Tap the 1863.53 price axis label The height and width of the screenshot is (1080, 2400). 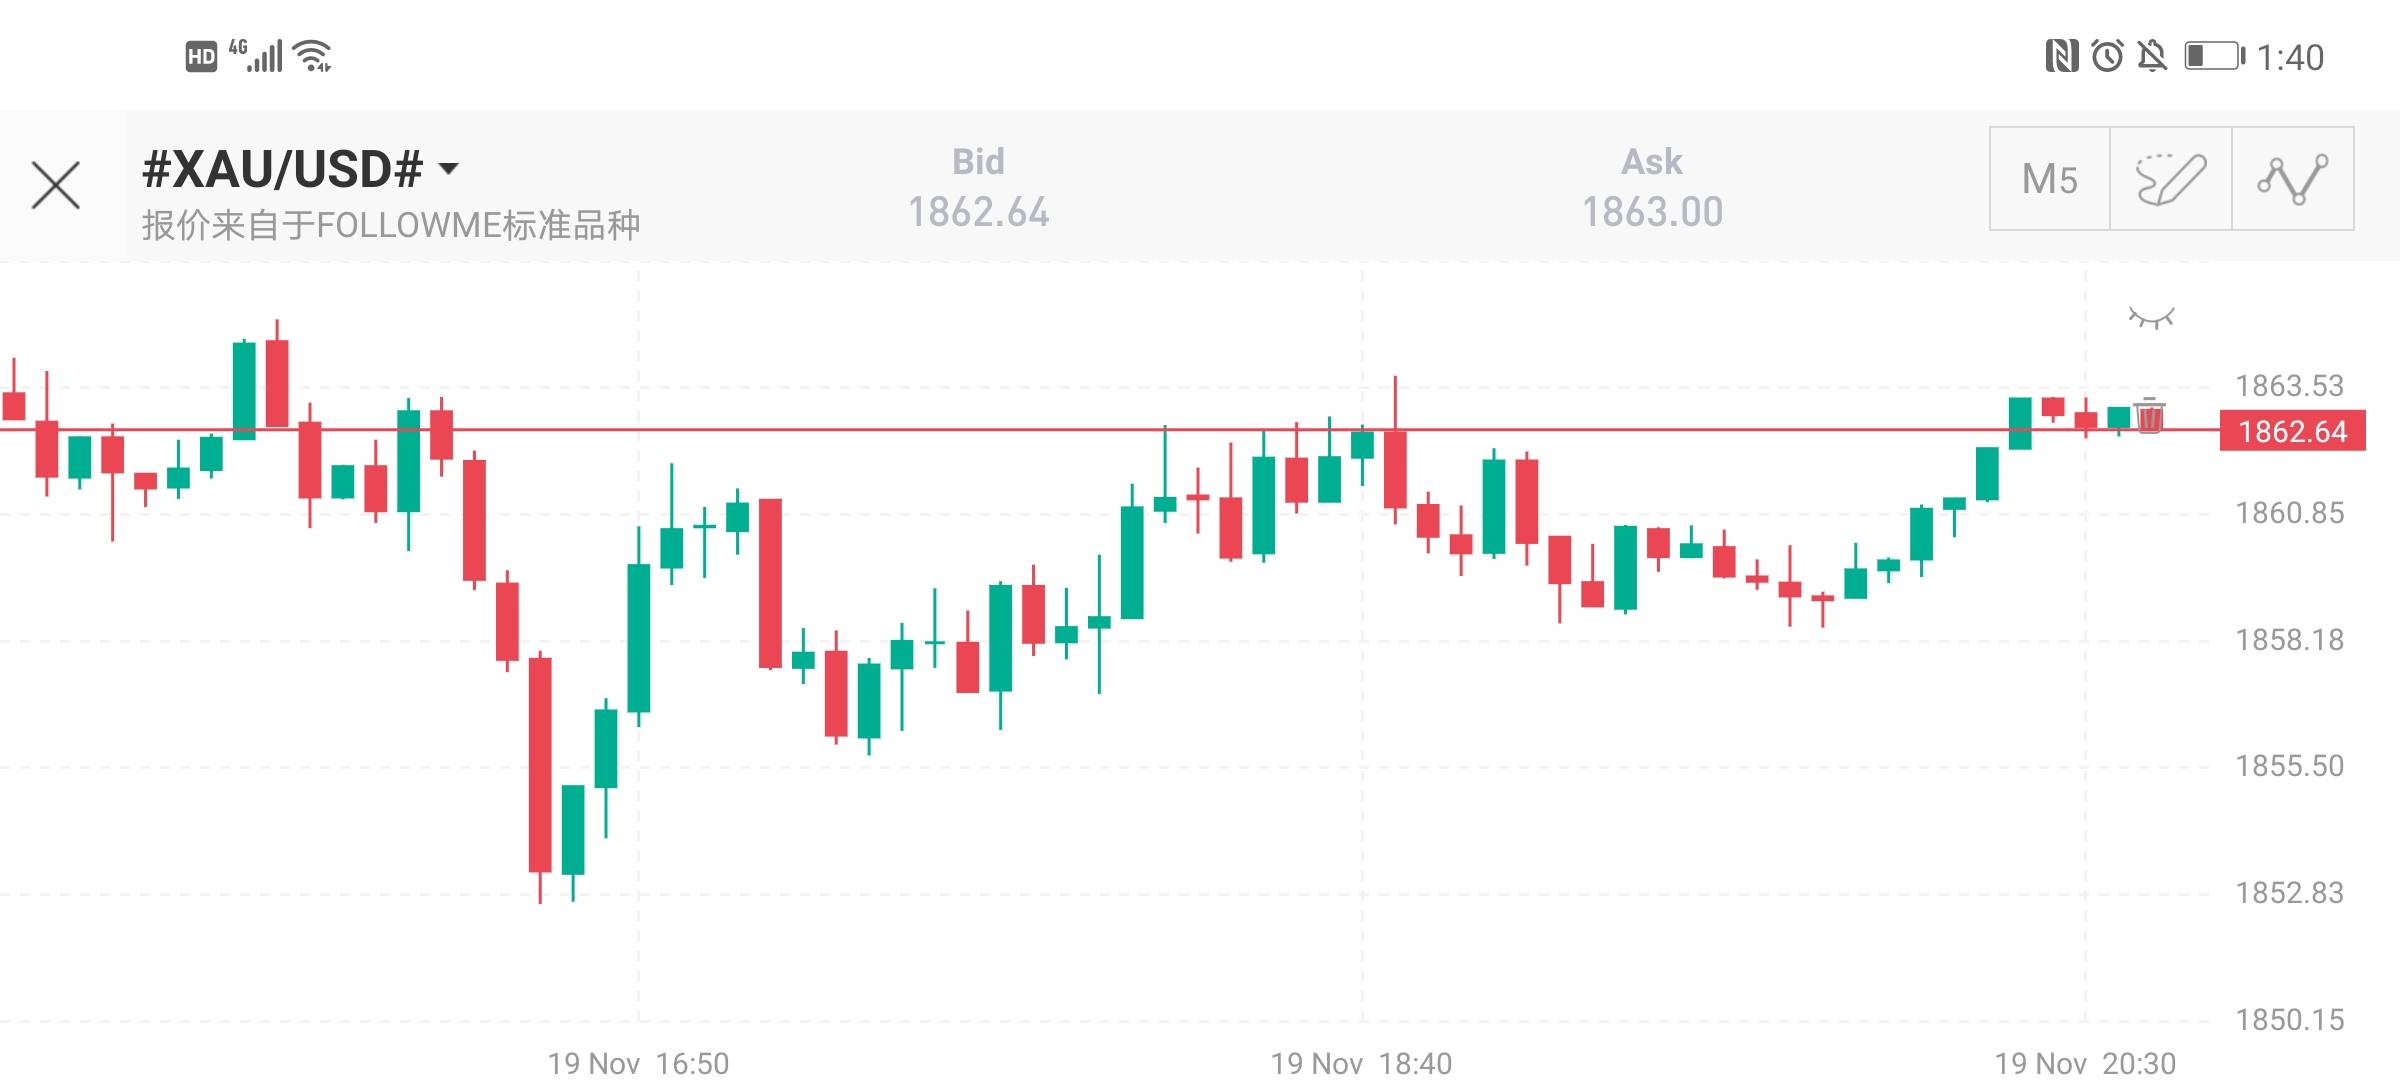tap(2289, 385)
